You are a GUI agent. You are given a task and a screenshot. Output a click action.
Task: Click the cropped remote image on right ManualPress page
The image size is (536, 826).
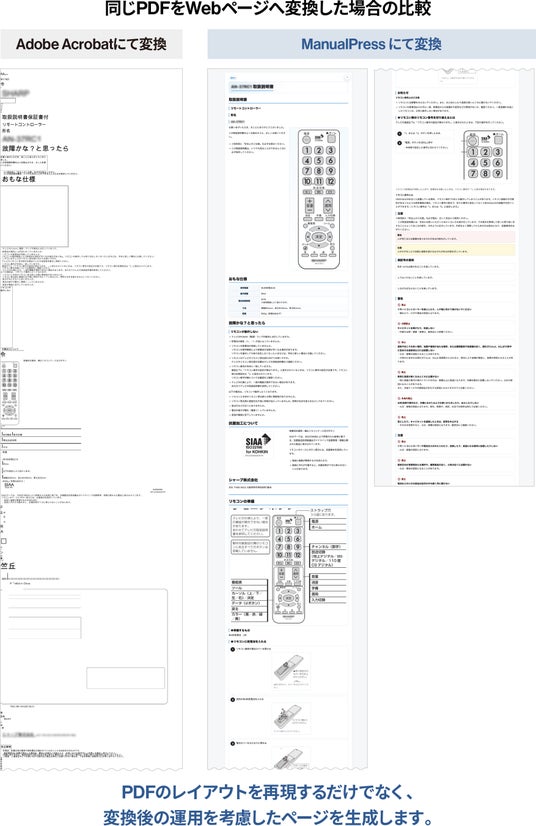(x=485, y=155)
